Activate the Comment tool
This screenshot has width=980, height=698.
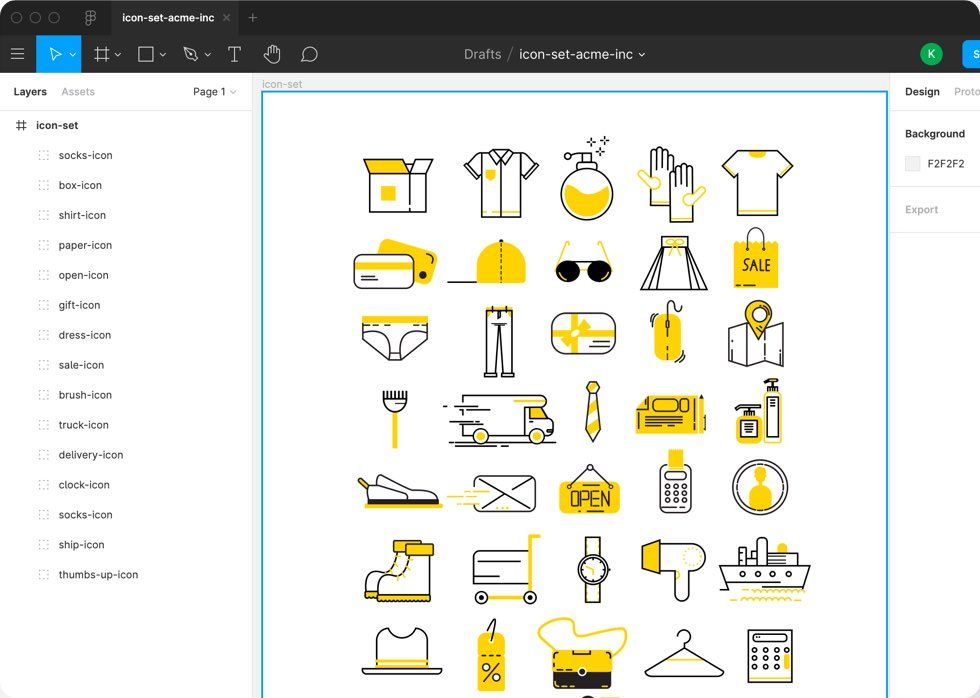click(309, 54)
